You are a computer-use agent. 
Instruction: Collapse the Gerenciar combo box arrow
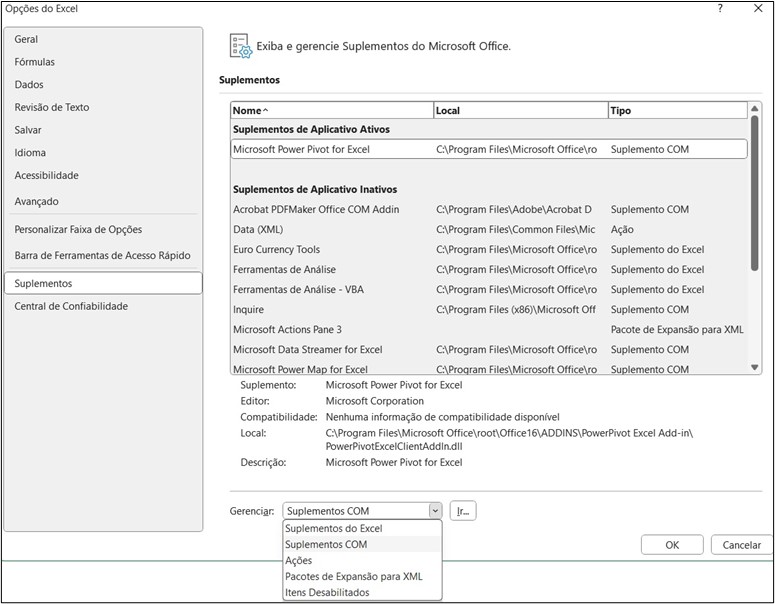435,511
